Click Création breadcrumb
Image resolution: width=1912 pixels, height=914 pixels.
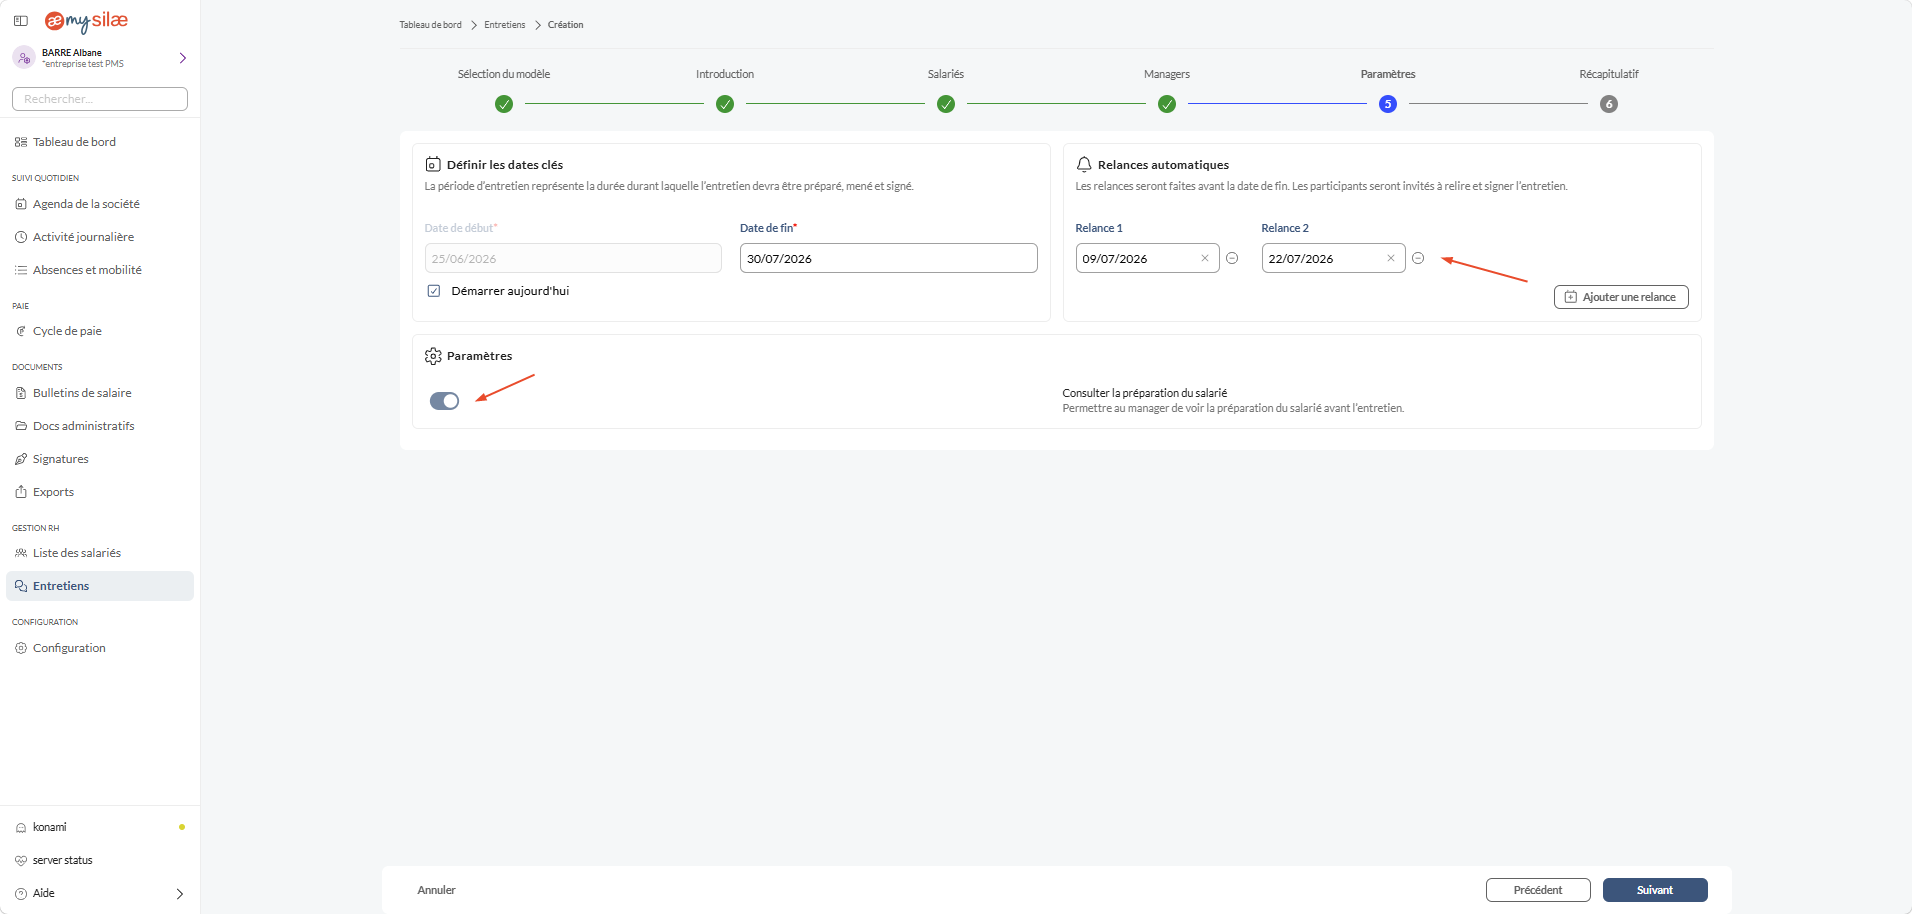[565, 25]
